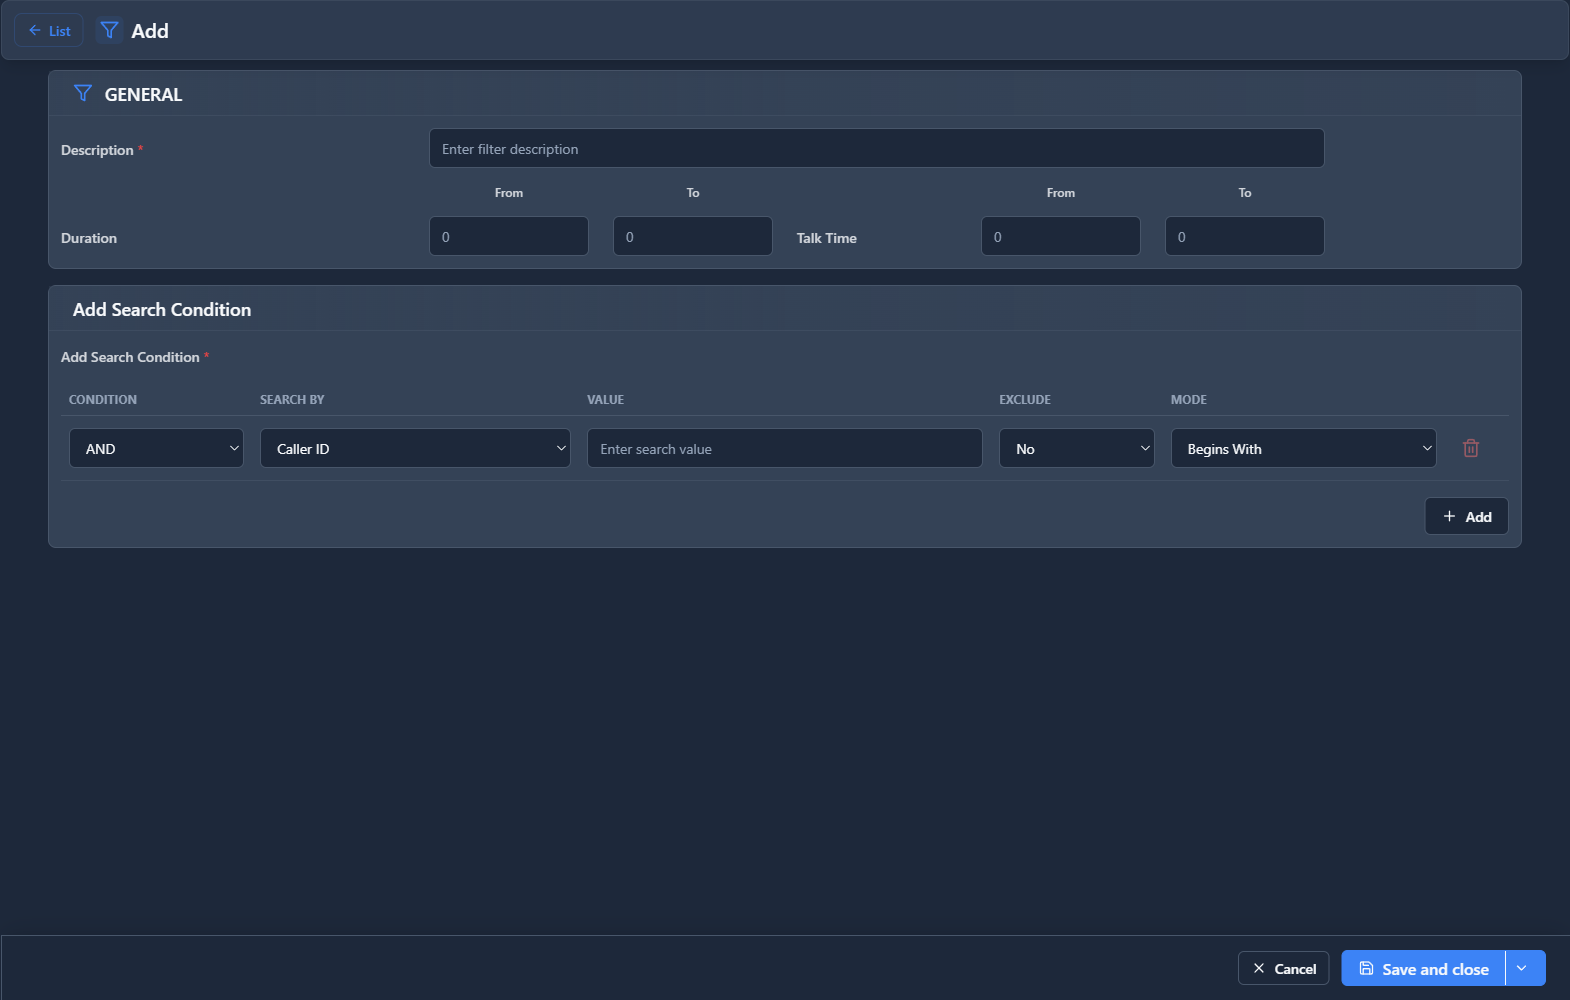Expand the Caller ID search-by dropdown
Image resolution: width=1570 pixels, height=1000 pixels.
415,448
